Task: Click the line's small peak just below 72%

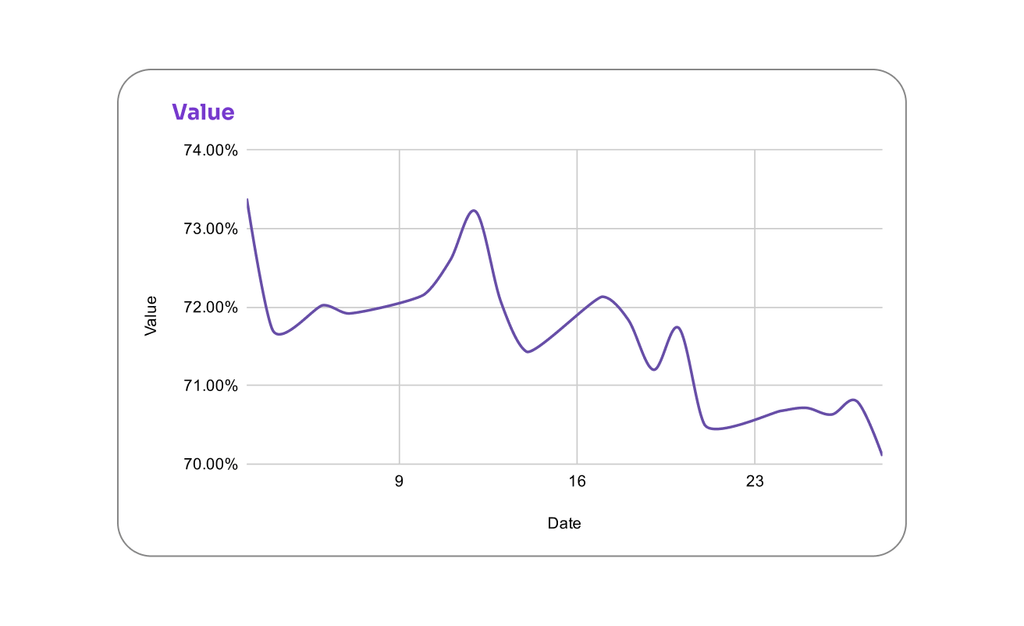Action: pos(677,327)
